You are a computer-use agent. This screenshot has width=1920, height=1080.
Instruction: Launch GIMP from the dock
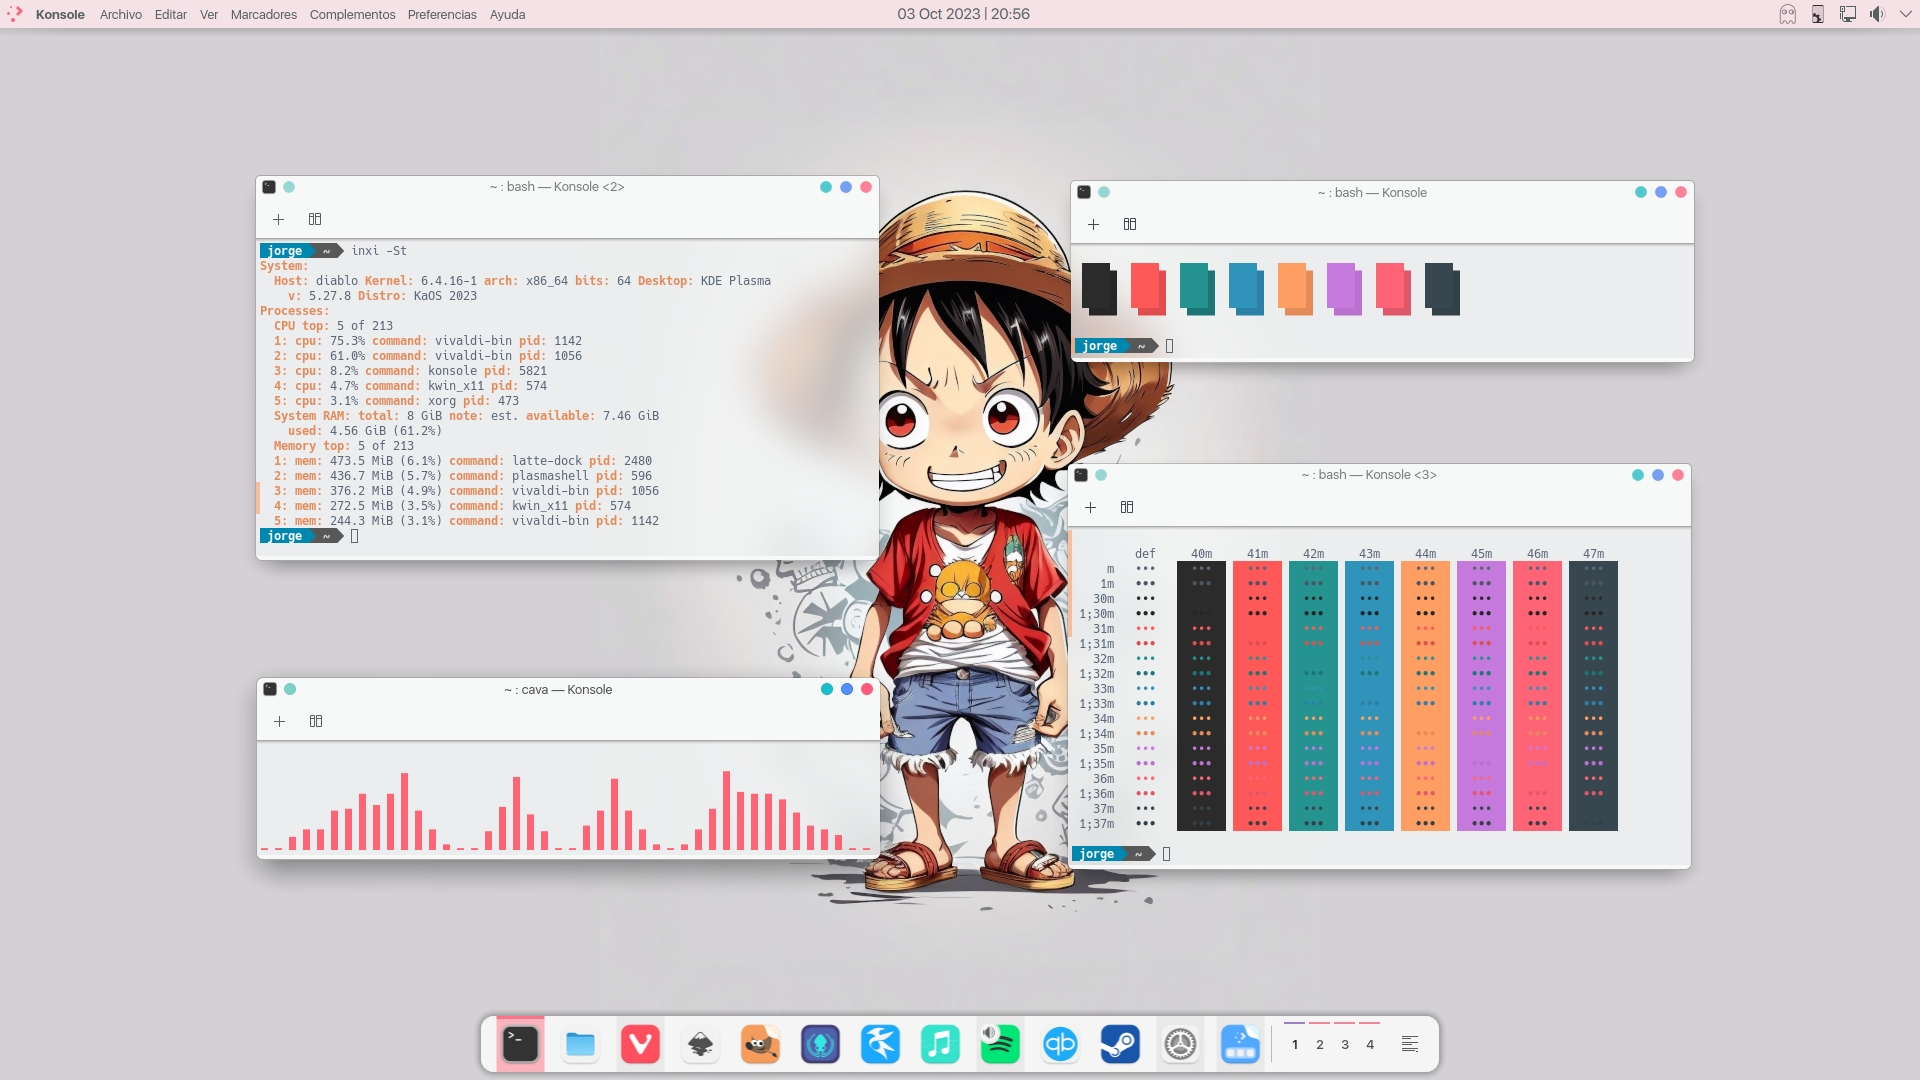click(x=760, y=1044)
